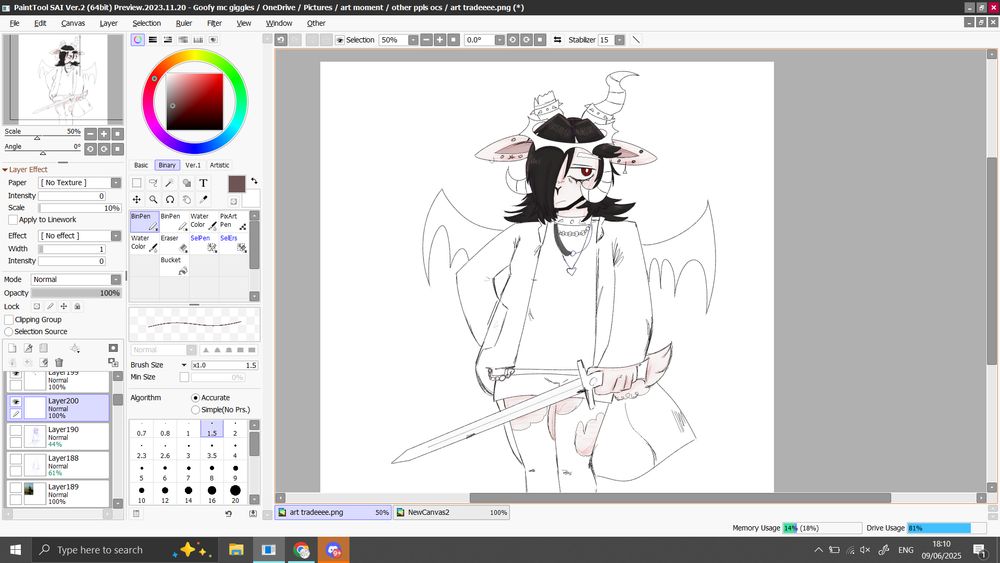
Task: Create a new layer folder
Action: coord(43,348)
